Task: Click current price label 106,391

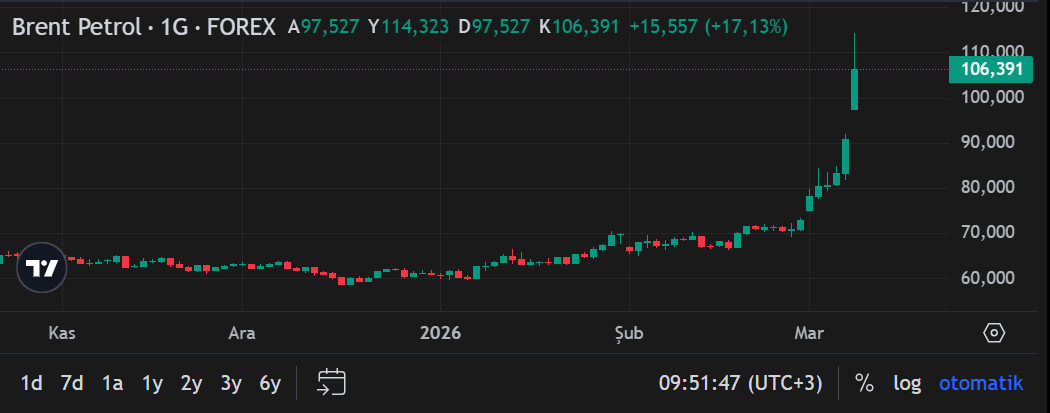Action: click(990, 69)
